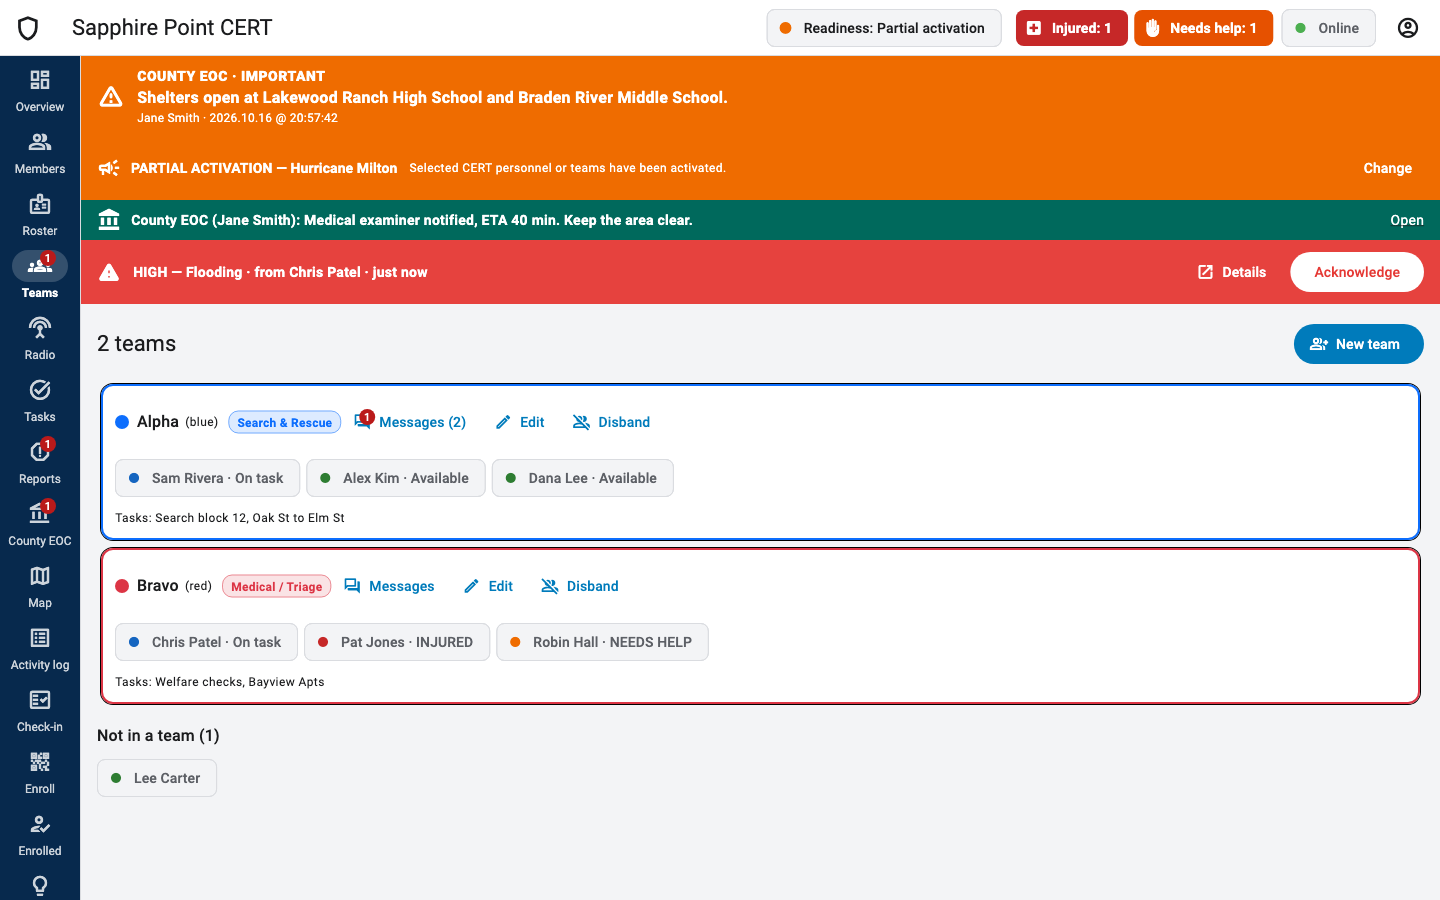The width and height of the screenshot is (1440, 900).
Task: Go to Check-in page
Action: (x=40, y=711)
